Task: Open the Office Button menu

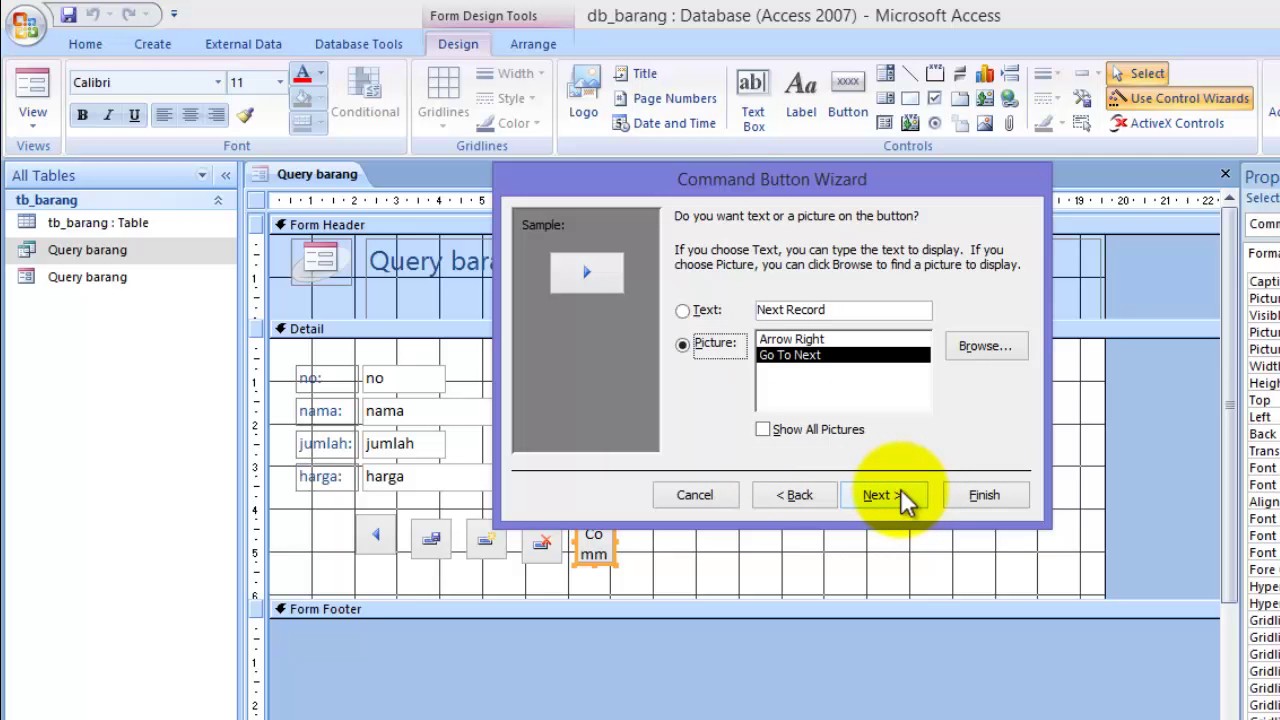Action: [25, 22]
